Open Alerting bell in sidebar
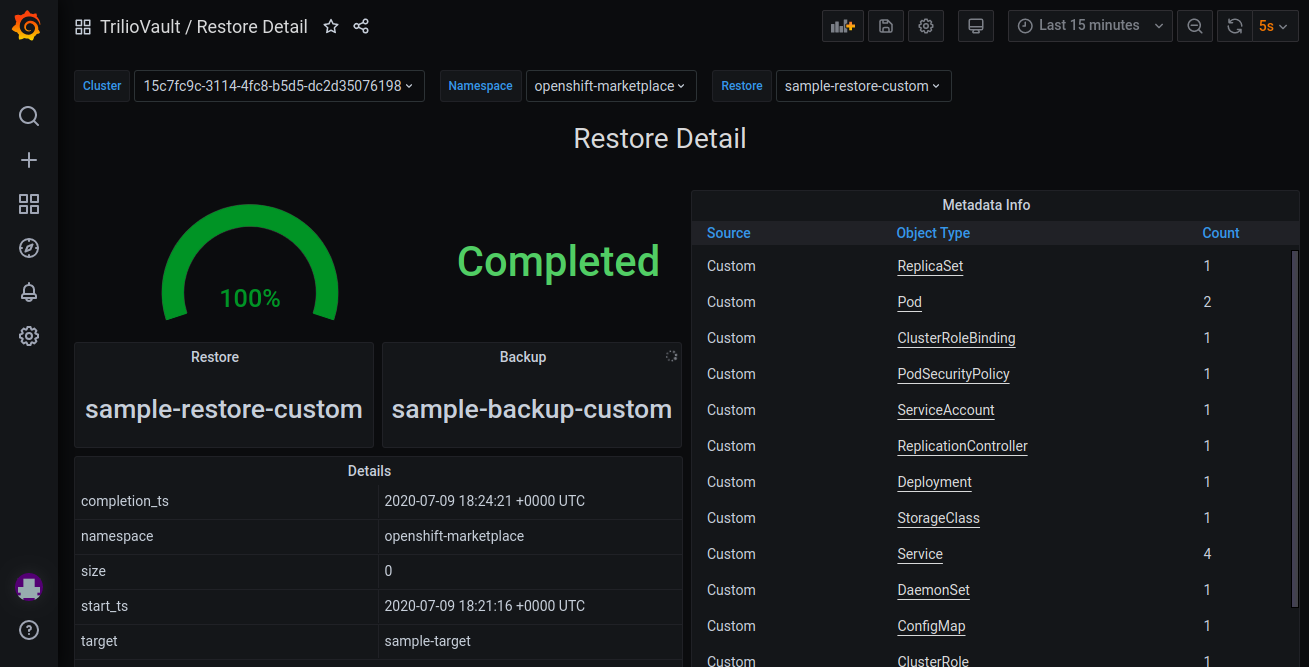 (29, 292)
